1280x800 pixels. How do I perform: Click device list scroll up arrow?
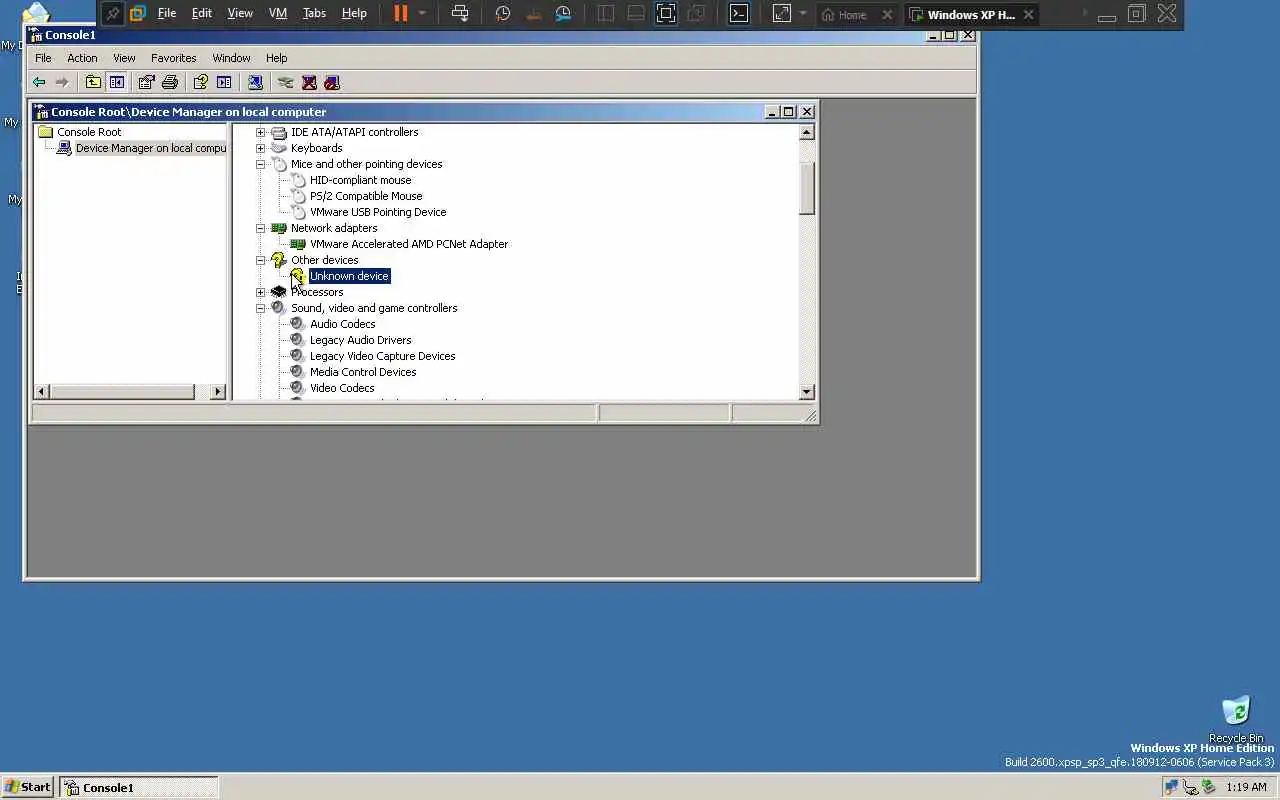[x=807, y=132]
